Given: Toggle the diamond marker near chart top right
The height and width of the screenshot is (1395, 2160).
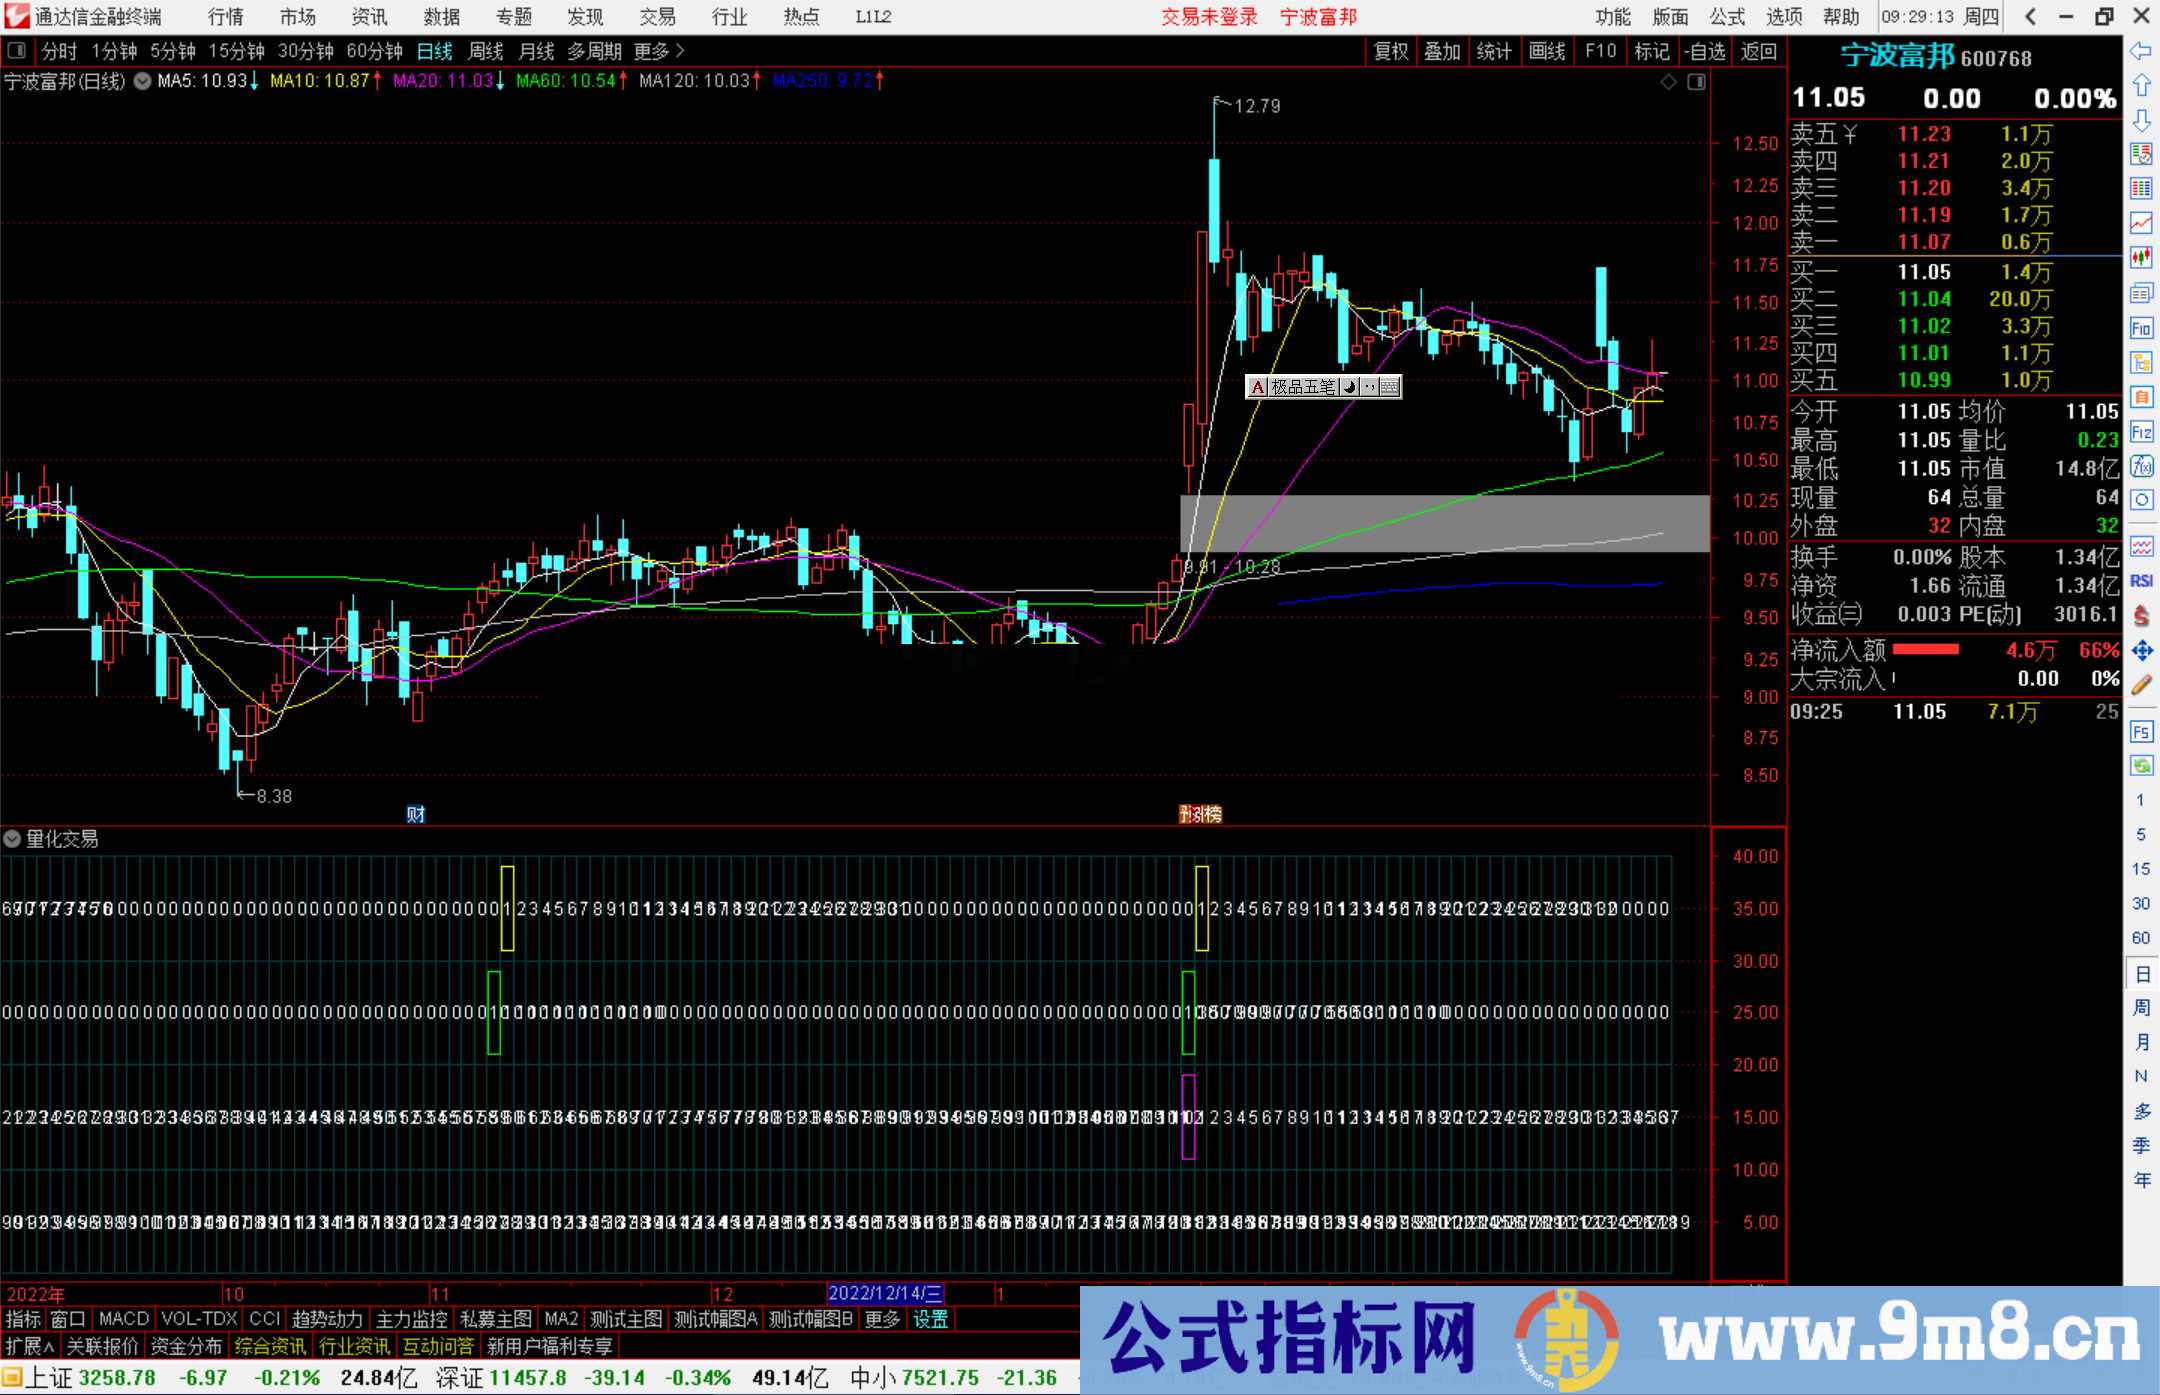Looking at the screenshot, I should point(1667,82).
